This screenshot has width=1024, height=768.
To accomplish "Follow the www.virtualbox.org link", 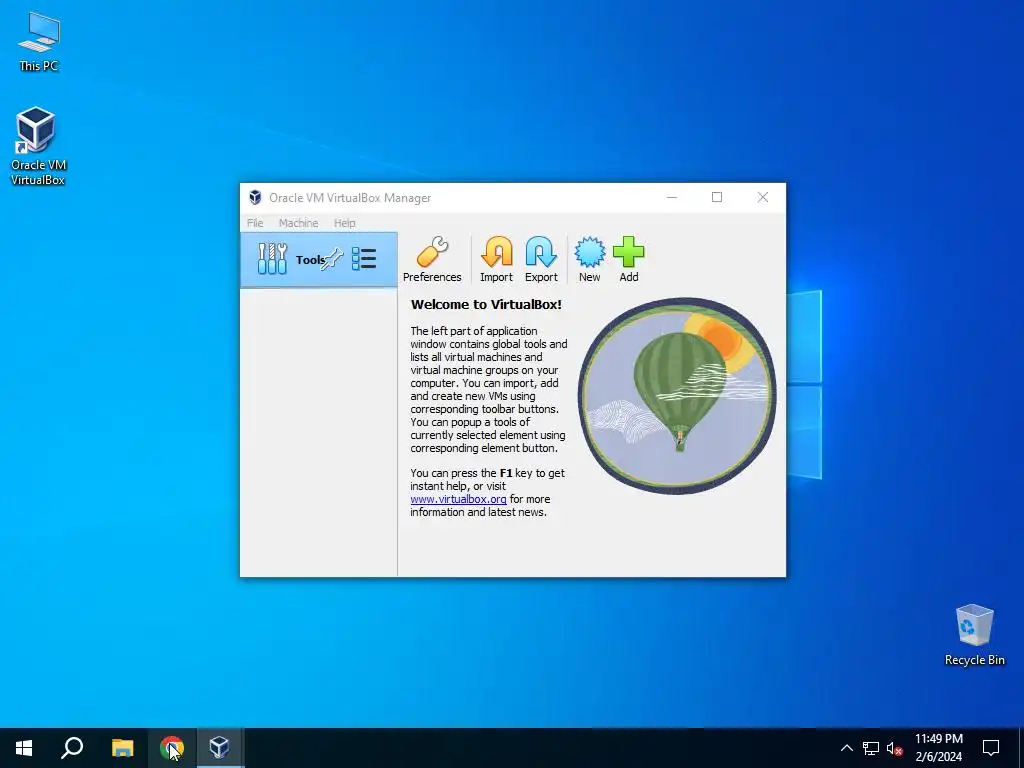I will pos(458,499).
